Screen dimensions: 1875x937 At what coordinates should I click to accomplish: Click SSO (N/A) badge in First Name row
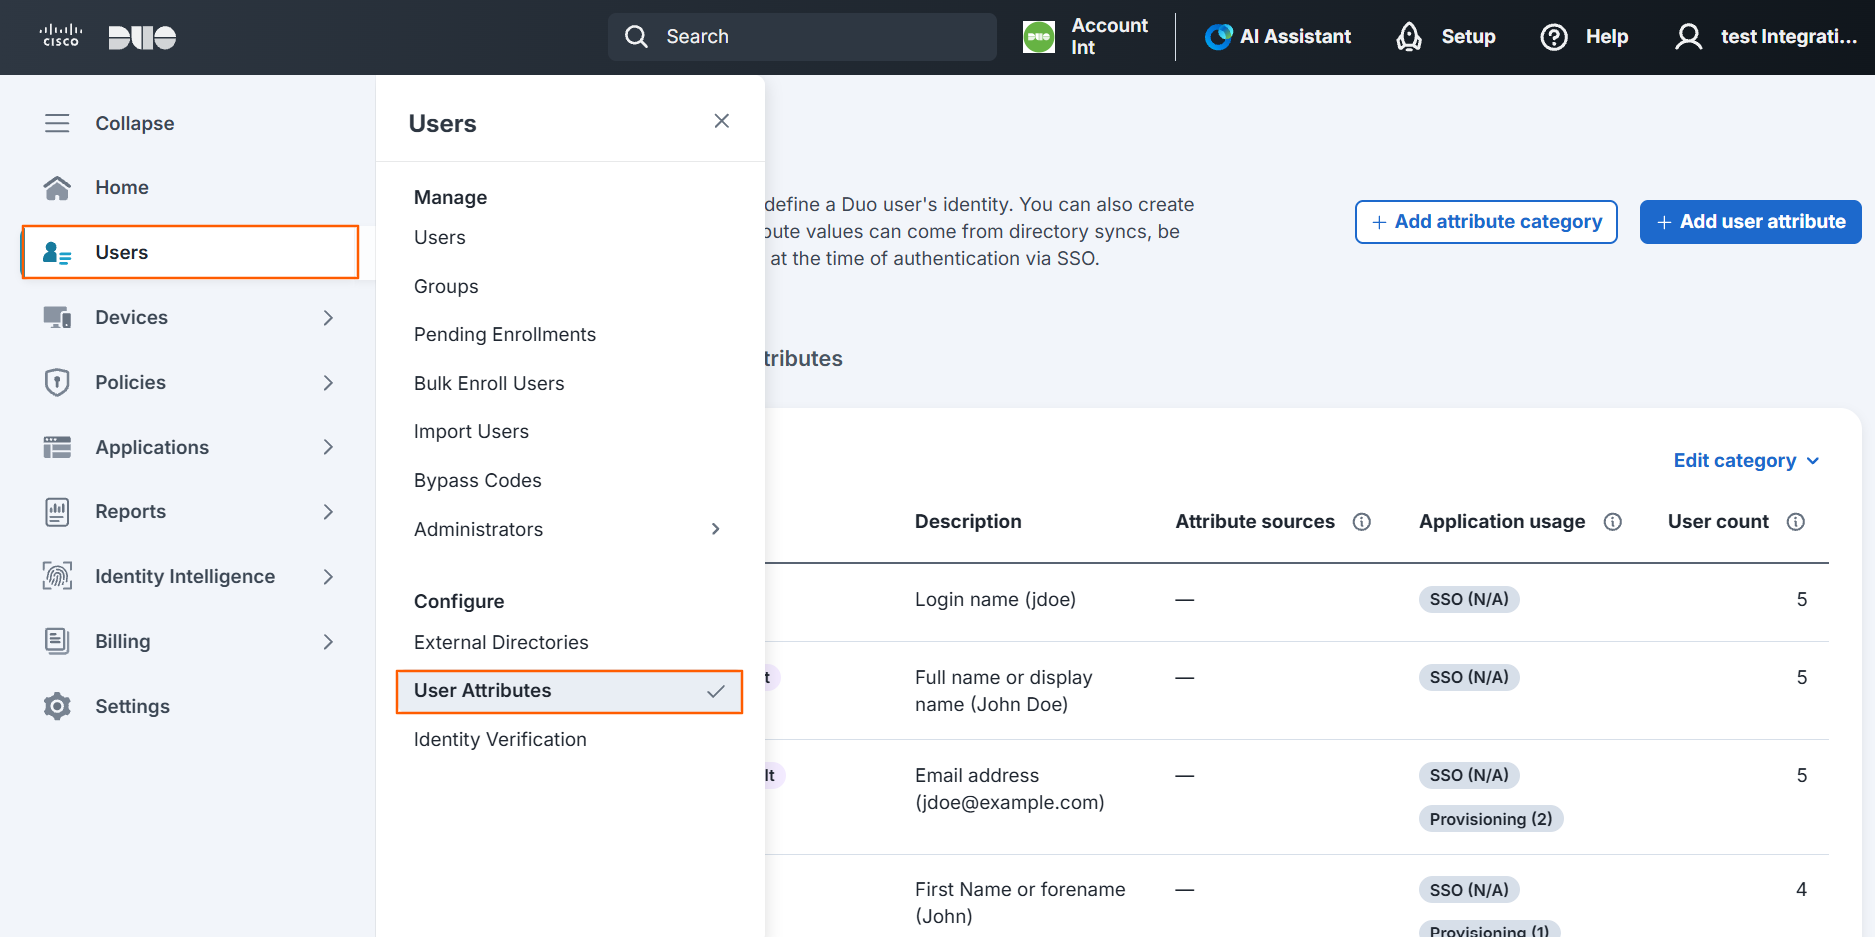tap(1469, 890)
